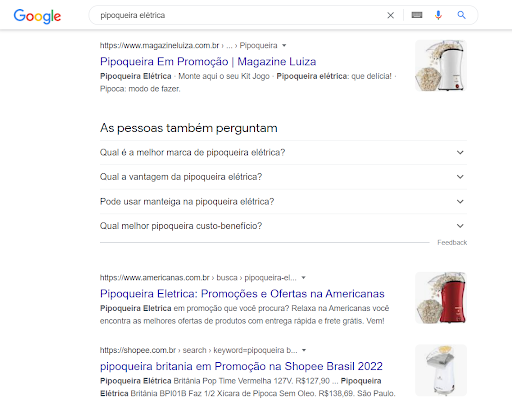Expand 'Qual melhor pipoqueira custo-benefício' question
The height and width of the screenshot is (403, 512).
tap(283, 226)
